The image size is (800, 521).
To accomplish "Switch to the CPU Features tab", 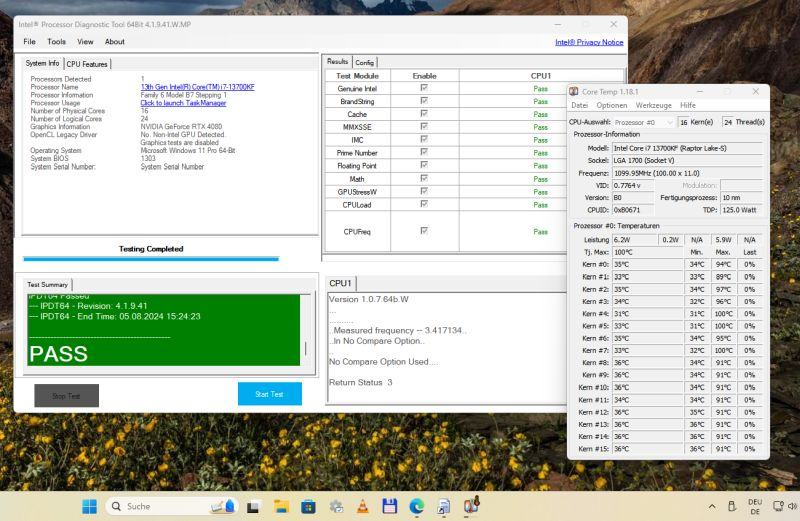I will tap(87, 64).
